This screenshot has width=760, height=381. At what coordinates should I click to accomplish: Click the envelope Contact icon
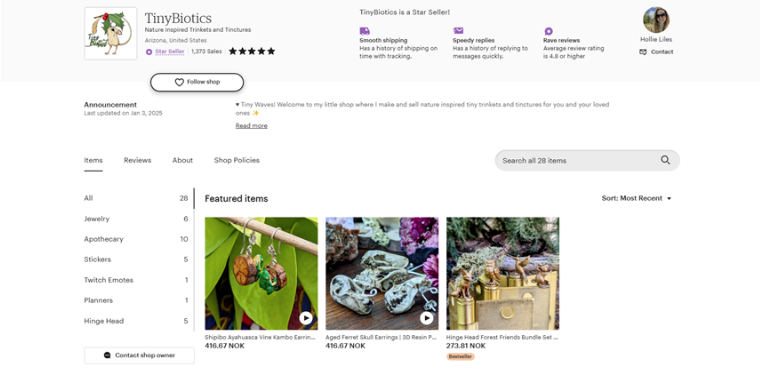coord(643,52)
